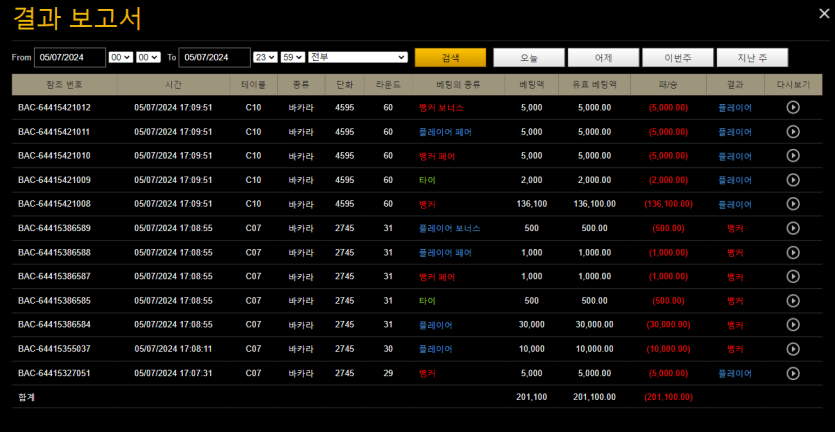Viewport: 835px width, 432px height.
Task: Replay bet BAC-64415355037
Action: [x=793, y=349]
